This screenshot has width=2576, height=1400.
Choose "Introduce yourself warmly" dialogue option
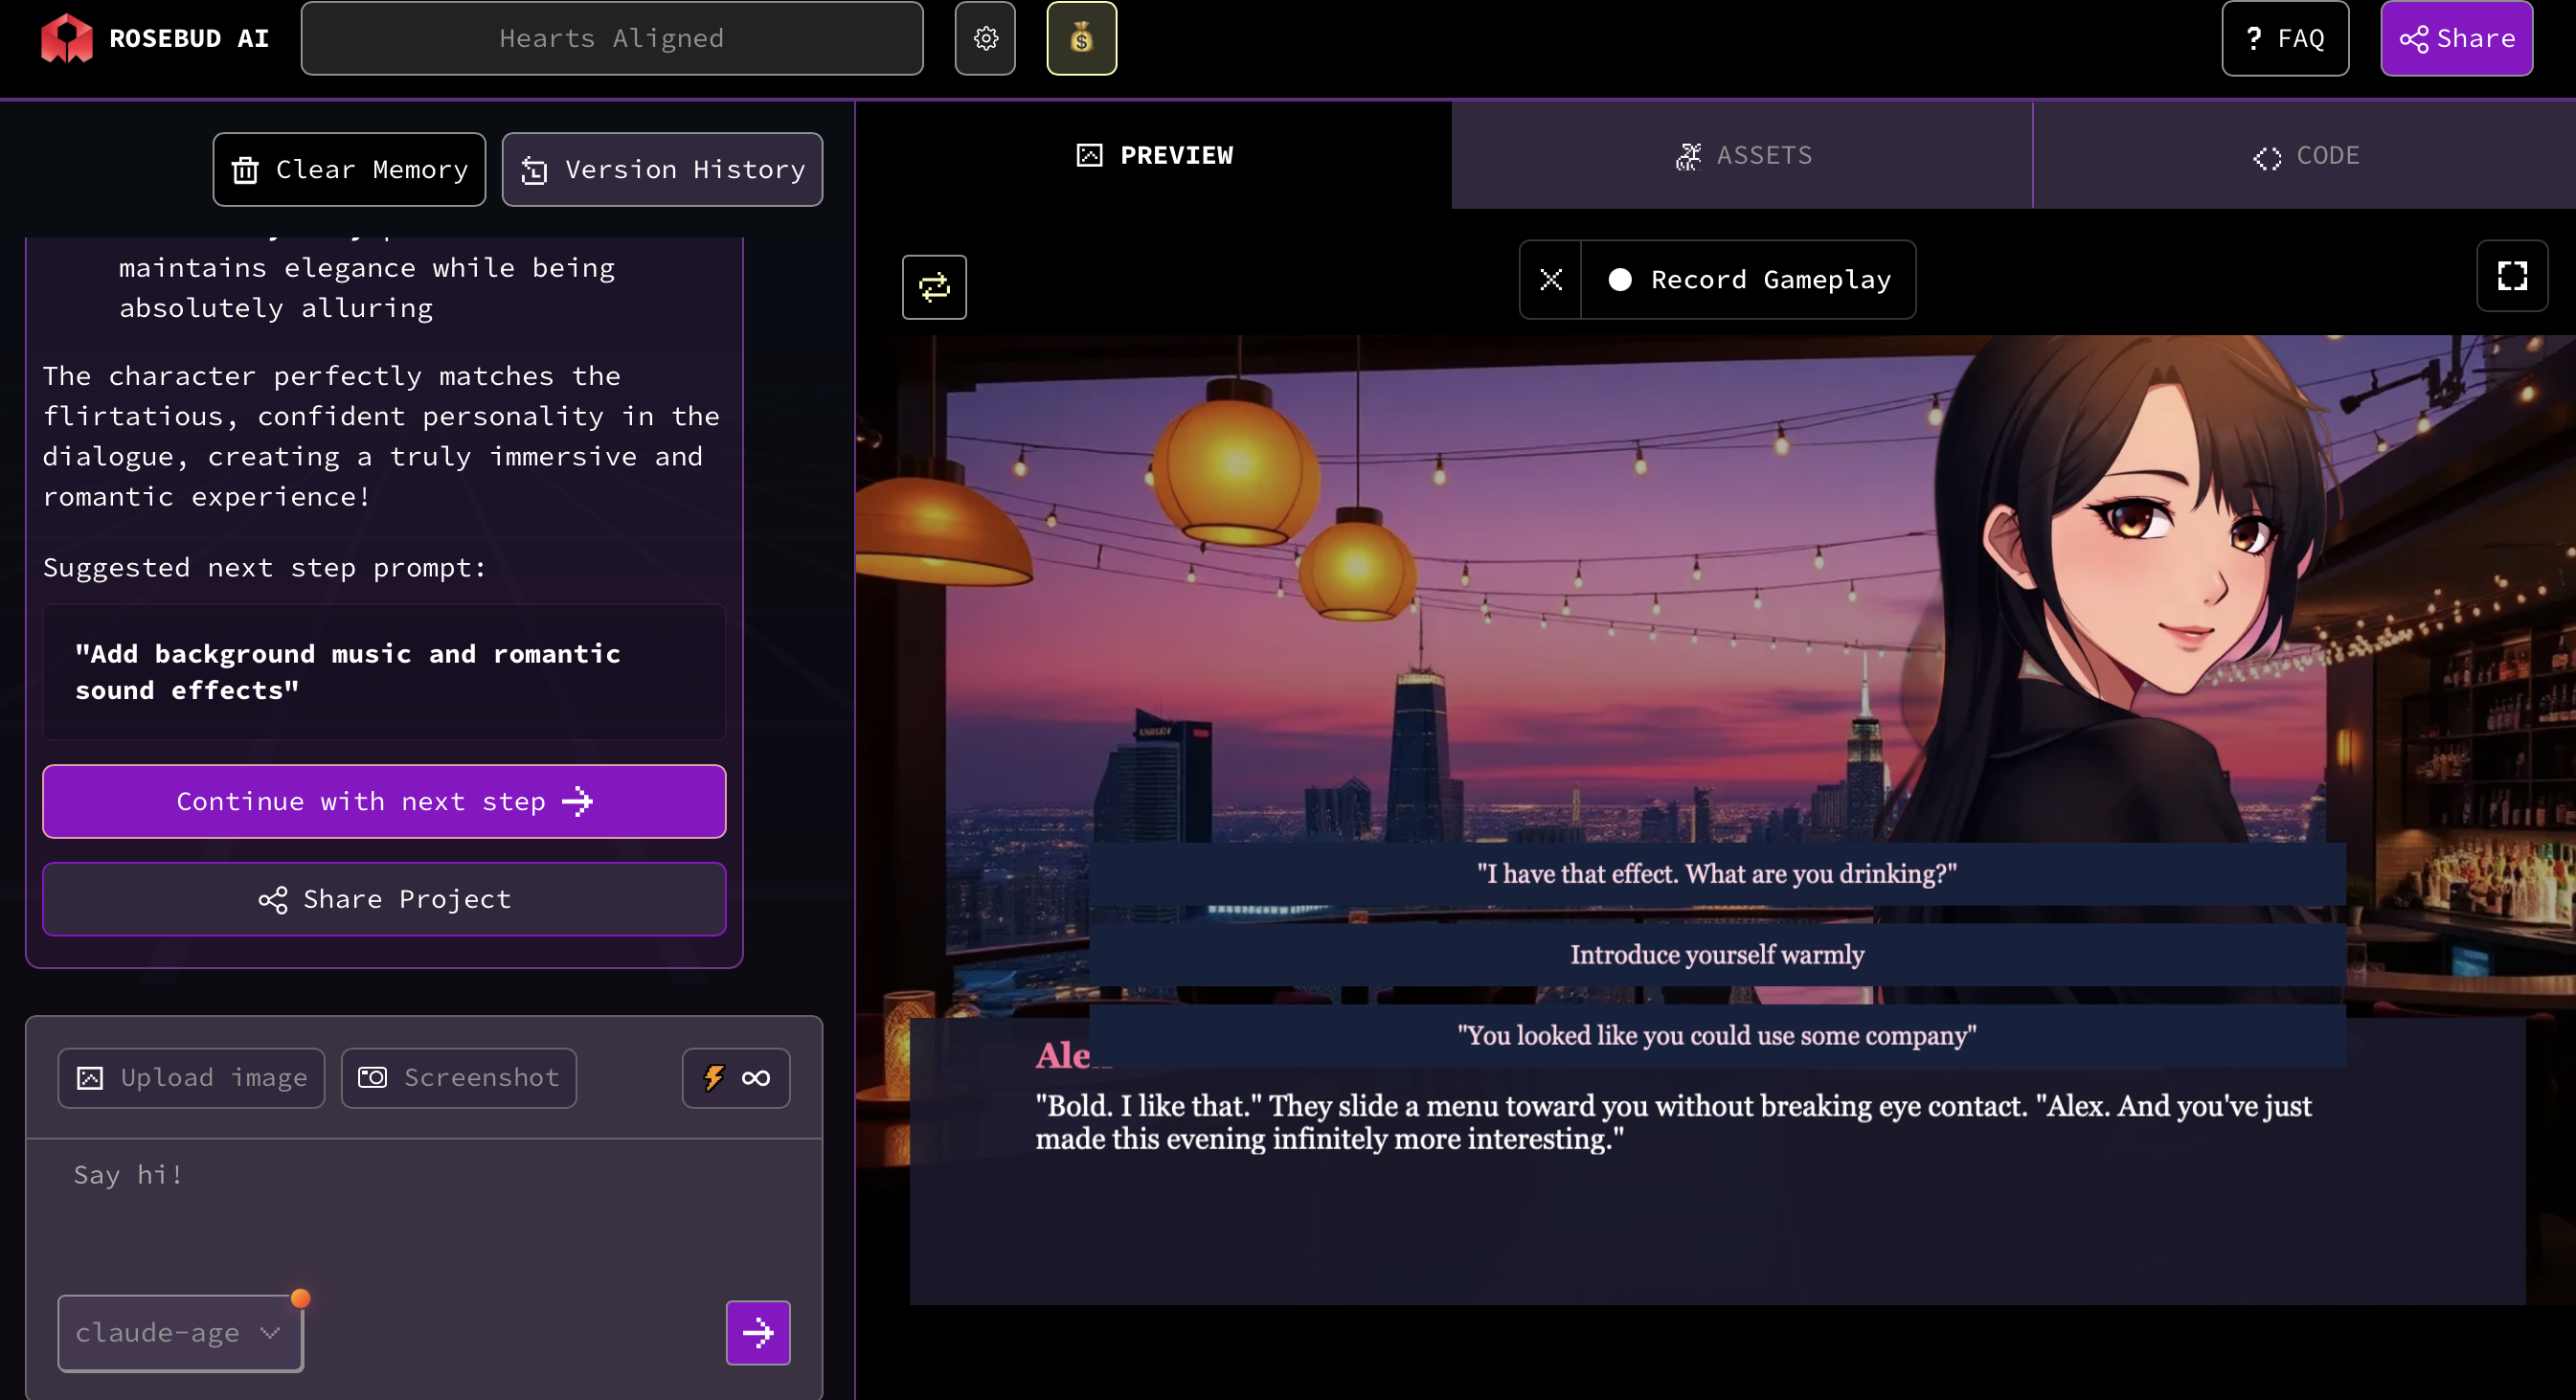pos(1716,954)
